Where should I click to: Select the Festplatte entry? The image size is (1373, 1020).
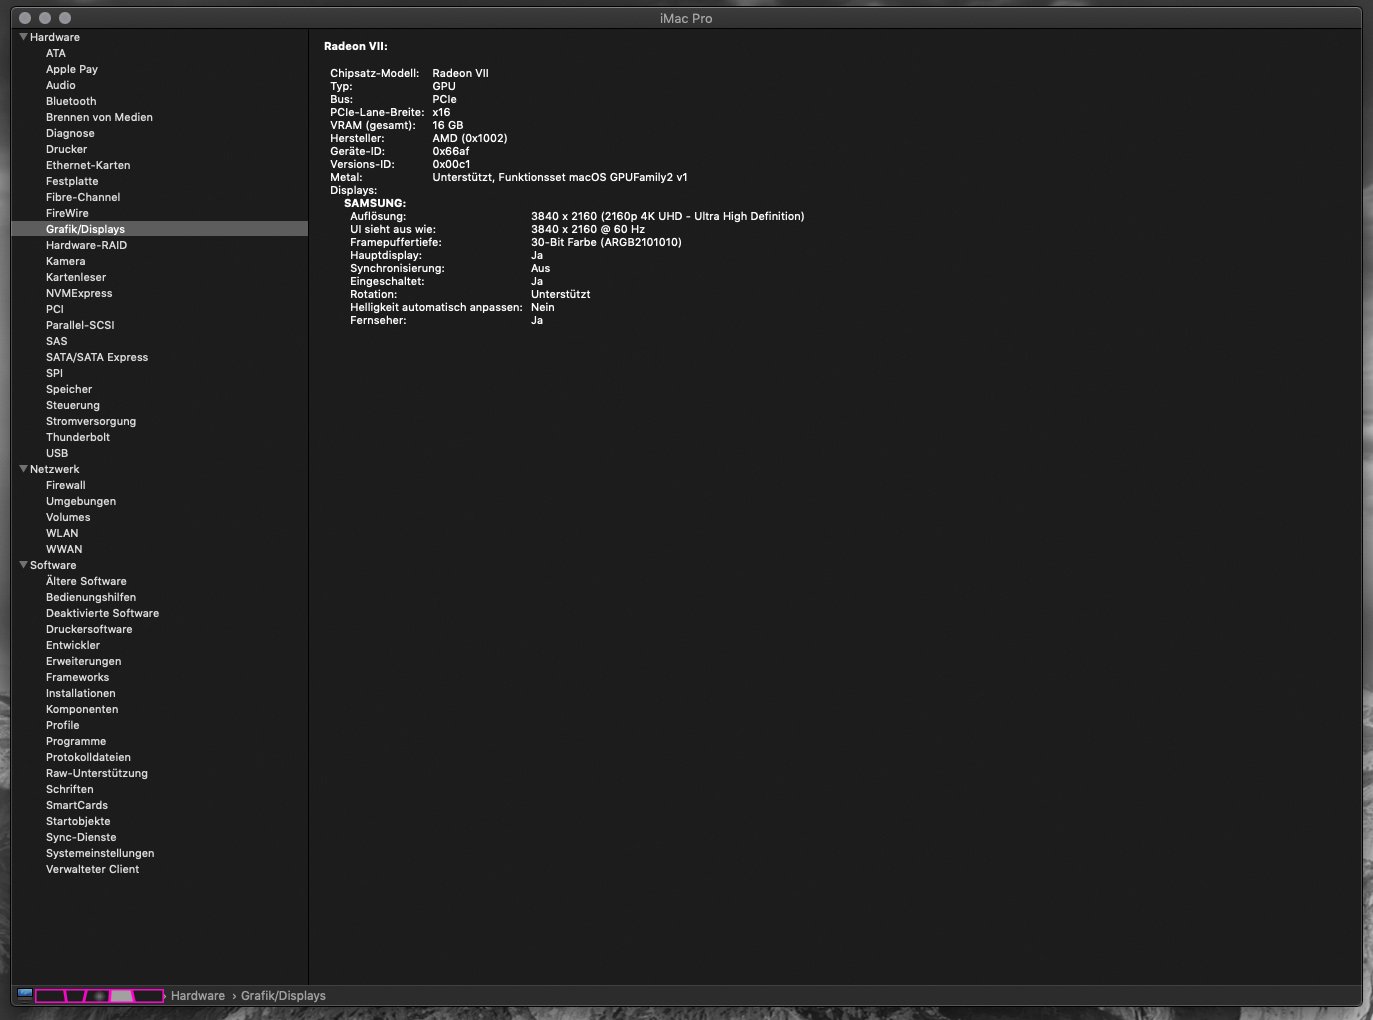tap(72, 181)
